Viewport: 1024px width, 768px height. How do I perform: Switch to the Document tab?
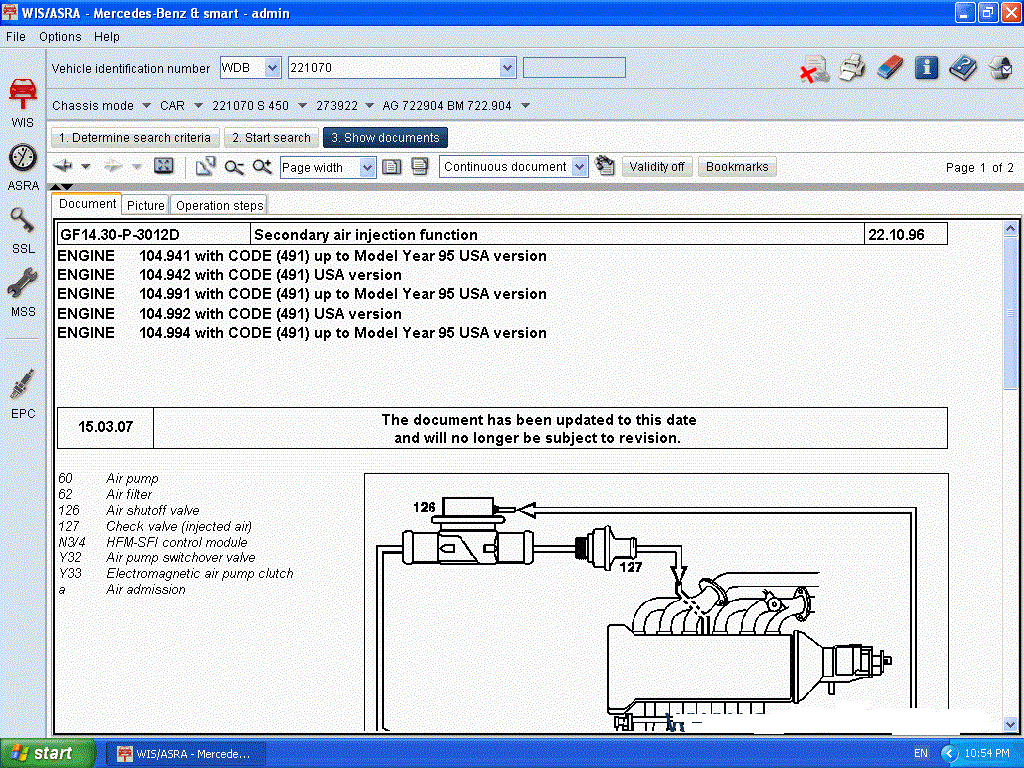(x=87, y=204)
